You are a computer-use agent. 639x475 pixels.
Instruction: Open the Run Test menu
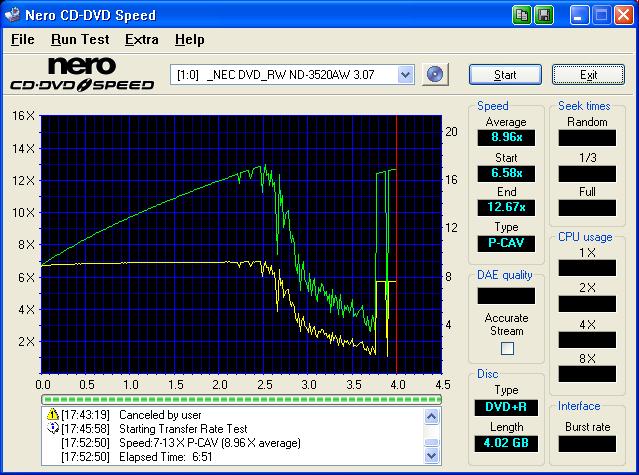[80, 40]
